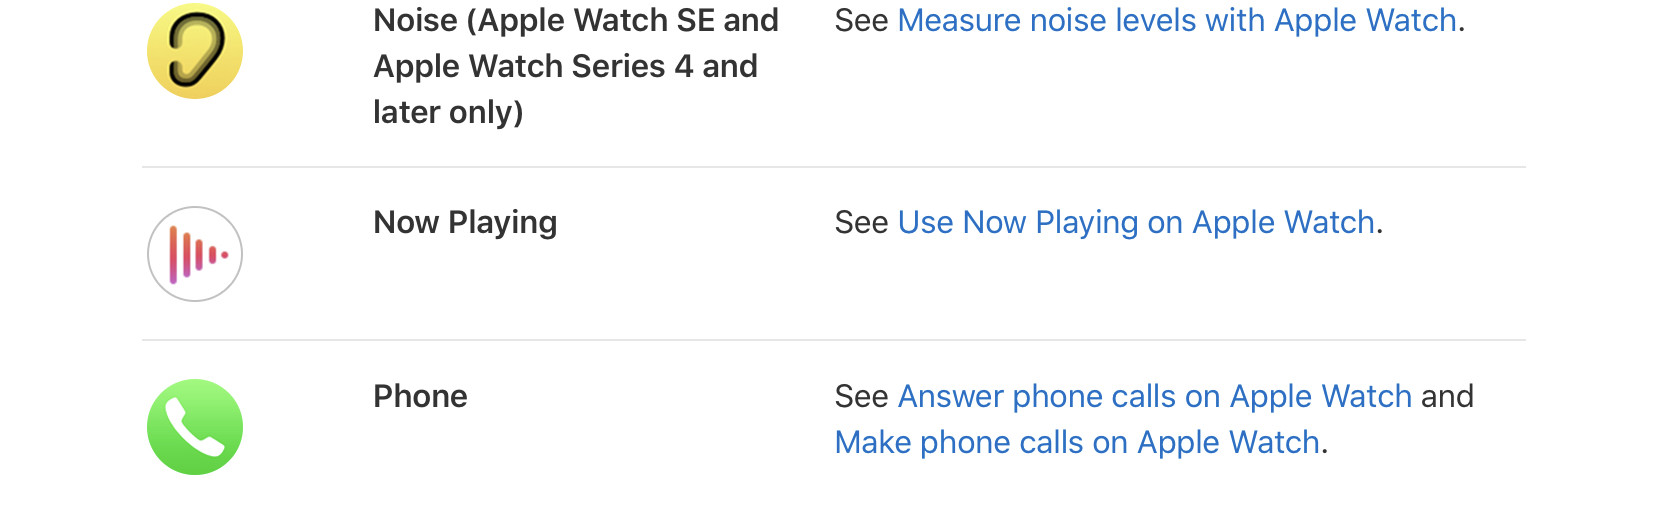Image resolution: width=1668 pixels, height=511 pixels.
Task: Click the bold Phone row title
Action: point(420,397)
